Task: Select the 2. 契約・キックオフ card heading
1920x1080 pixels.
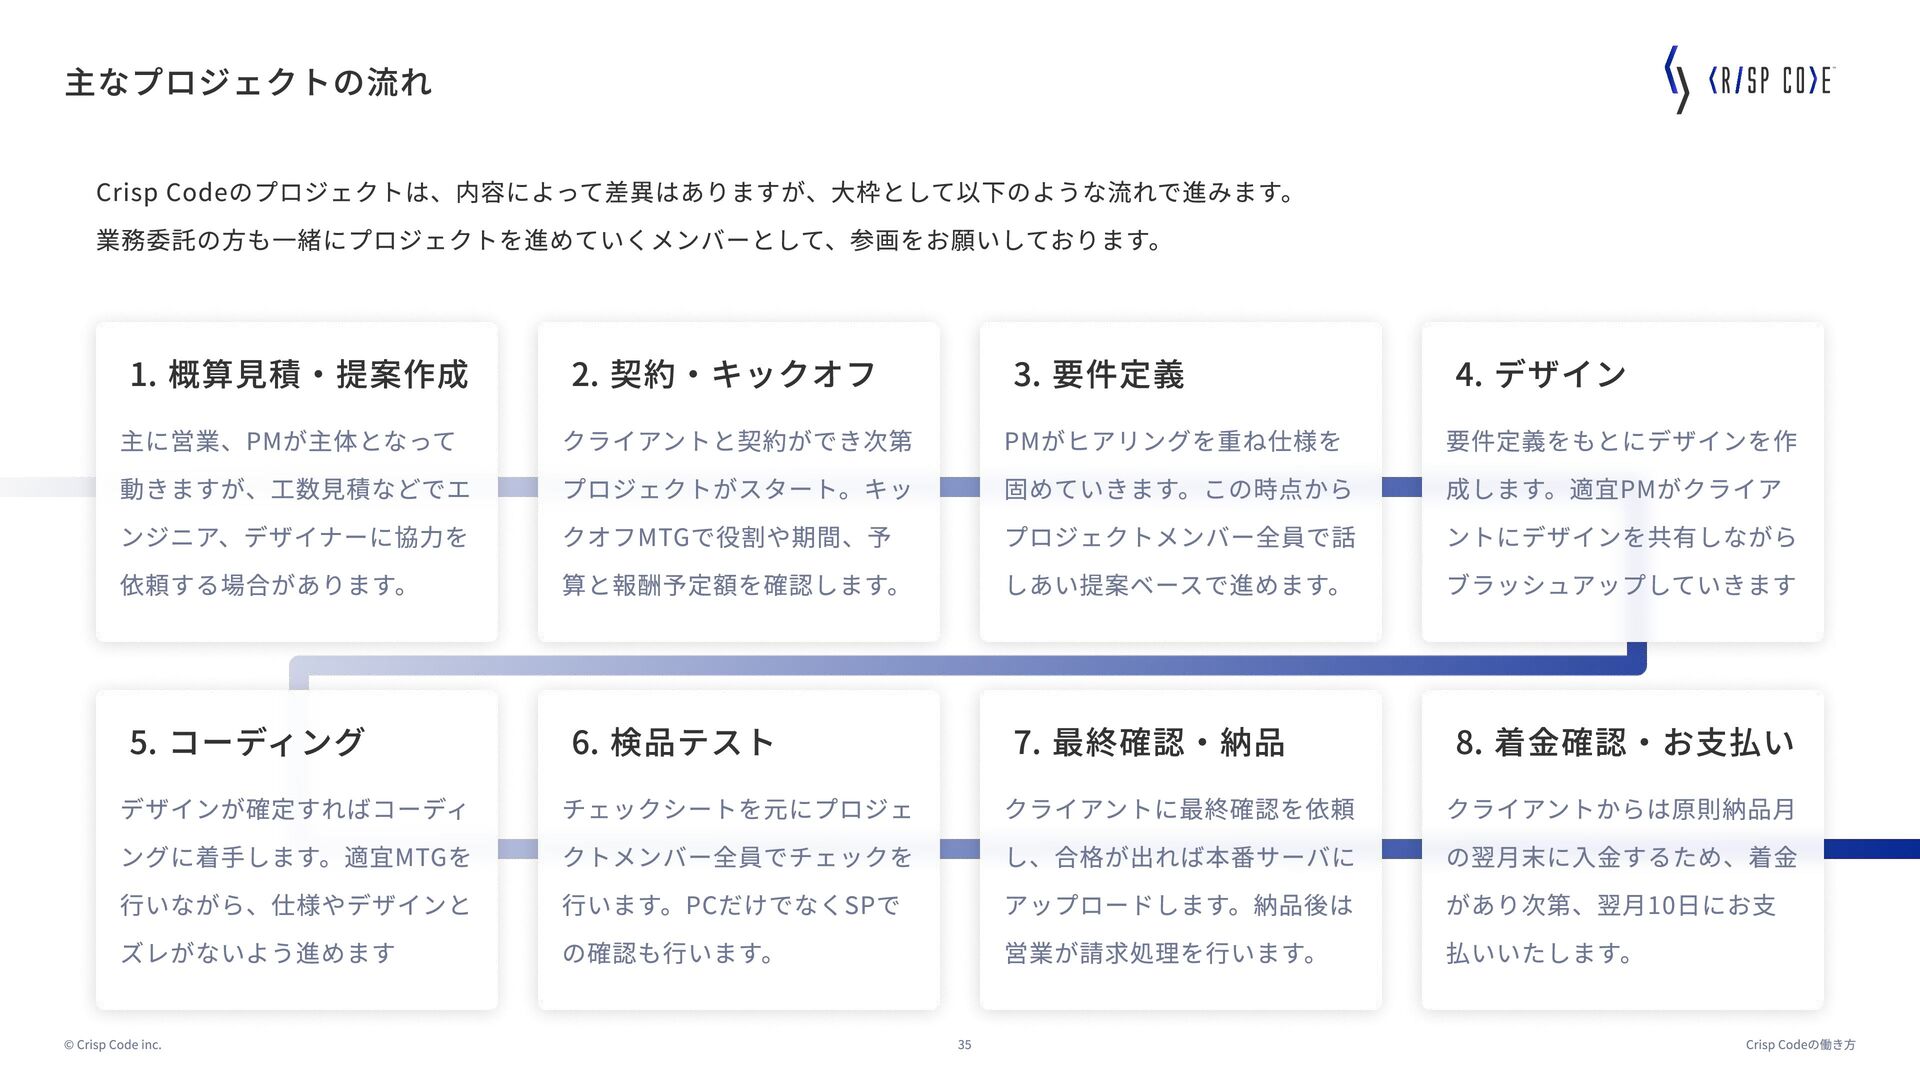Action: tap(723, 374)
